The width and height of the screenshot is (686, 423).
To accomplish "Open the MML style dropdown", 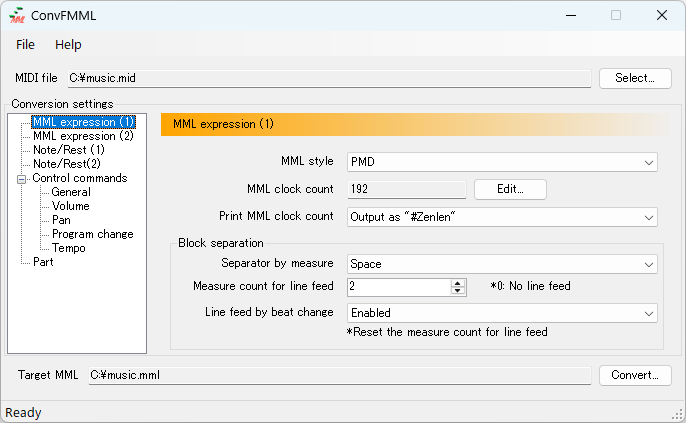I will click(501, 162).
